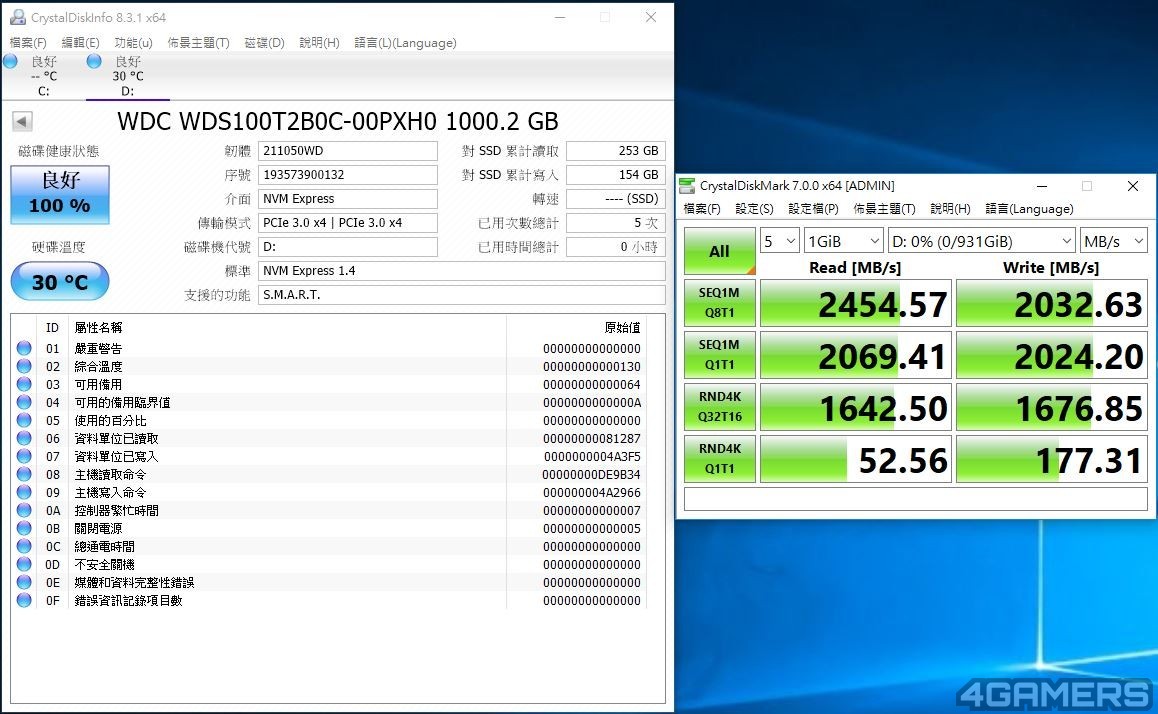Click the 30 °C temperature button
The height and width of the screenshot is (714, 1158).
pos(60,281)
